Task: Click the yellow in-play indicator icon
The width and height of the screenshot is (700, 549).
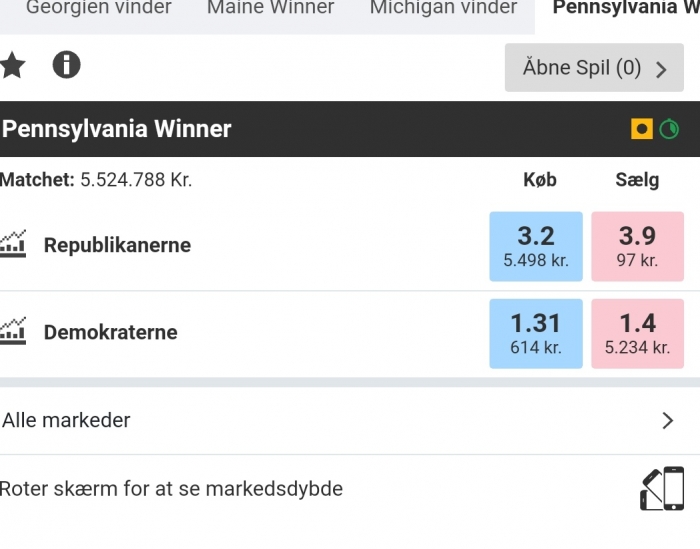Action: (642, 129)
